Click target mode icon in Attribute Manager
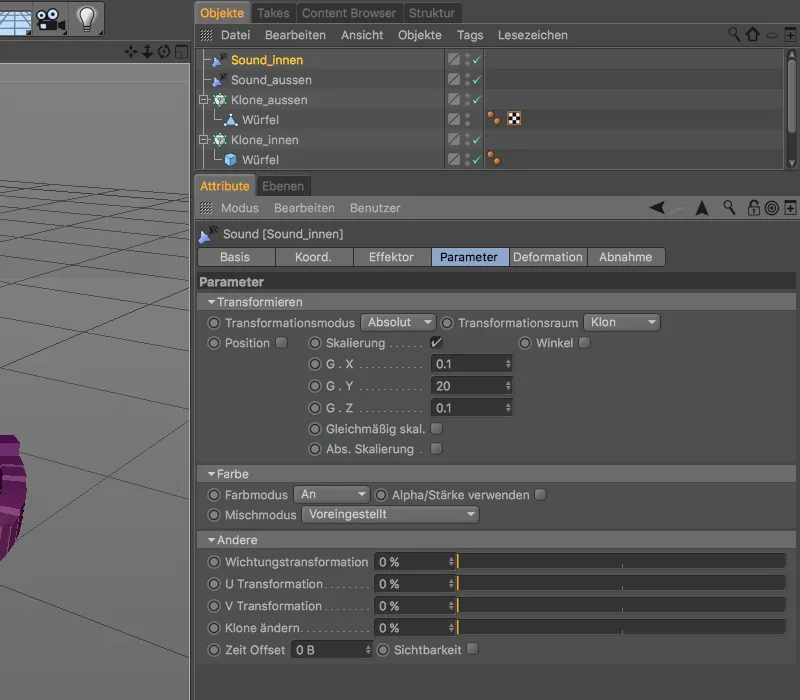The width and height of the screenshot is (800, 700). click(x=772, y=208)
